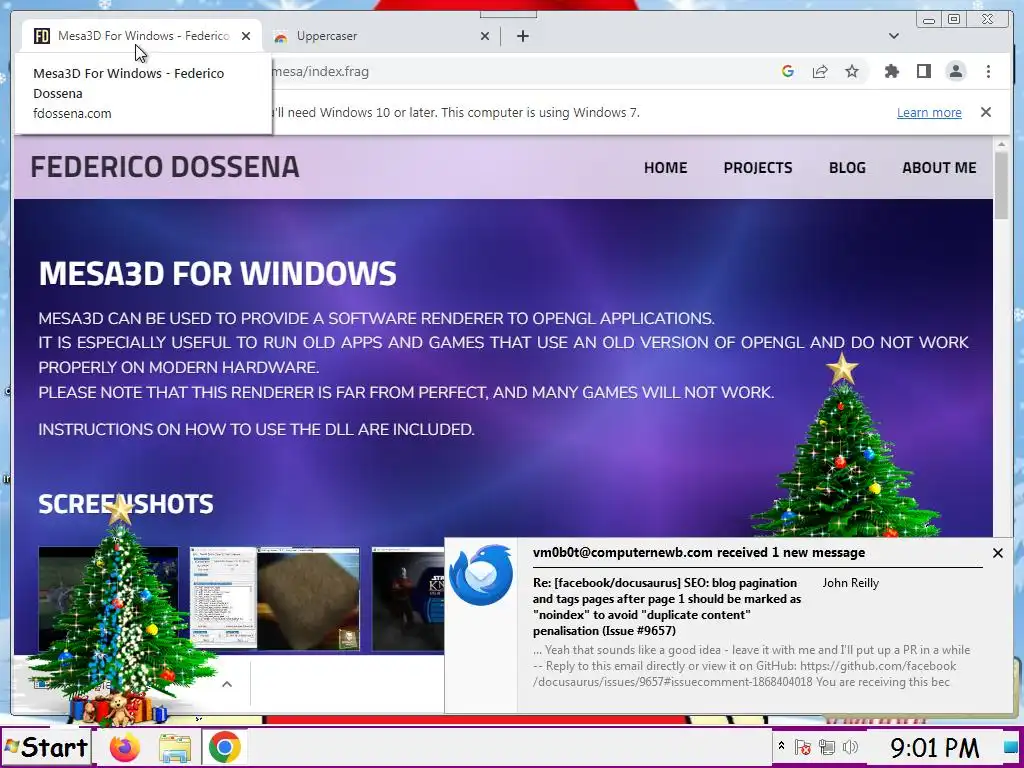
Task: Open the Chrome profile avatar
Action: (x=956, y=71)
